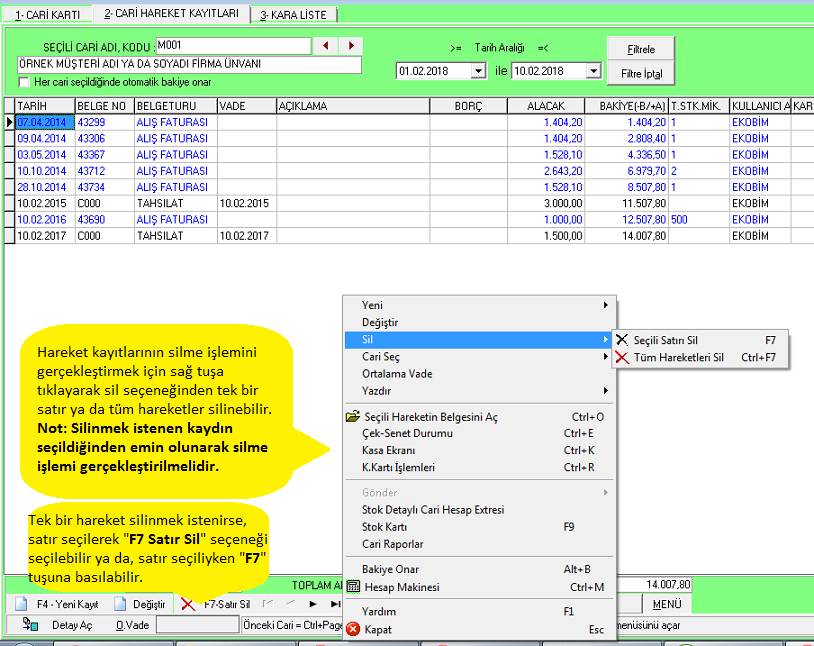The height and width of the screenshot is (646, 814).
Task: Select Ortalama Vade from the context menu
Action: 478,374
